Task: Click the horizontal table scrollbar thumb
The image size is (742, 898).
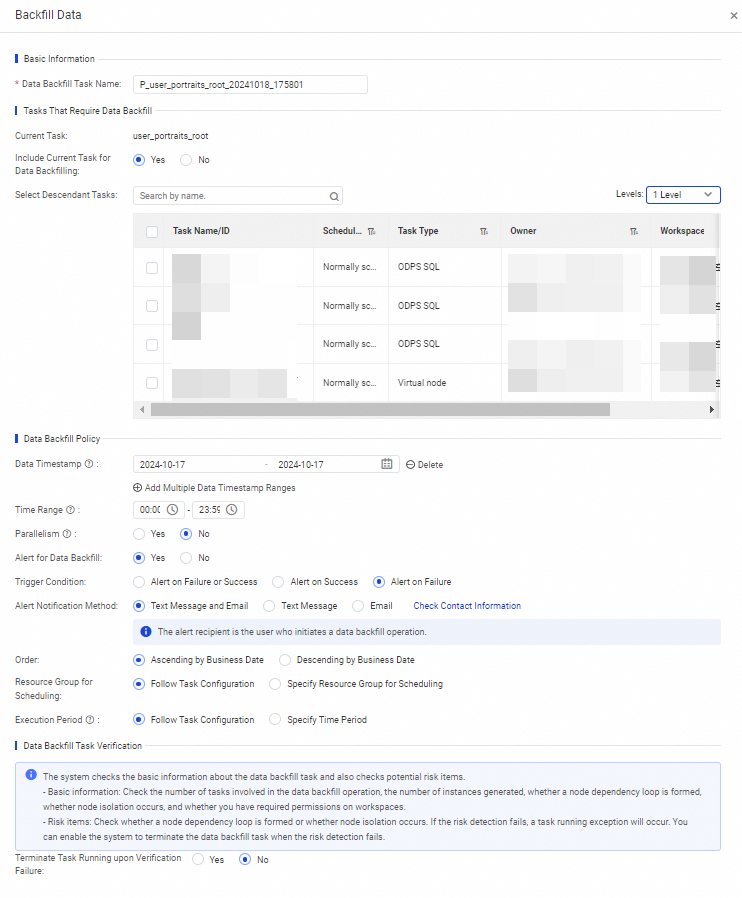Action: [x=380, y=409]
